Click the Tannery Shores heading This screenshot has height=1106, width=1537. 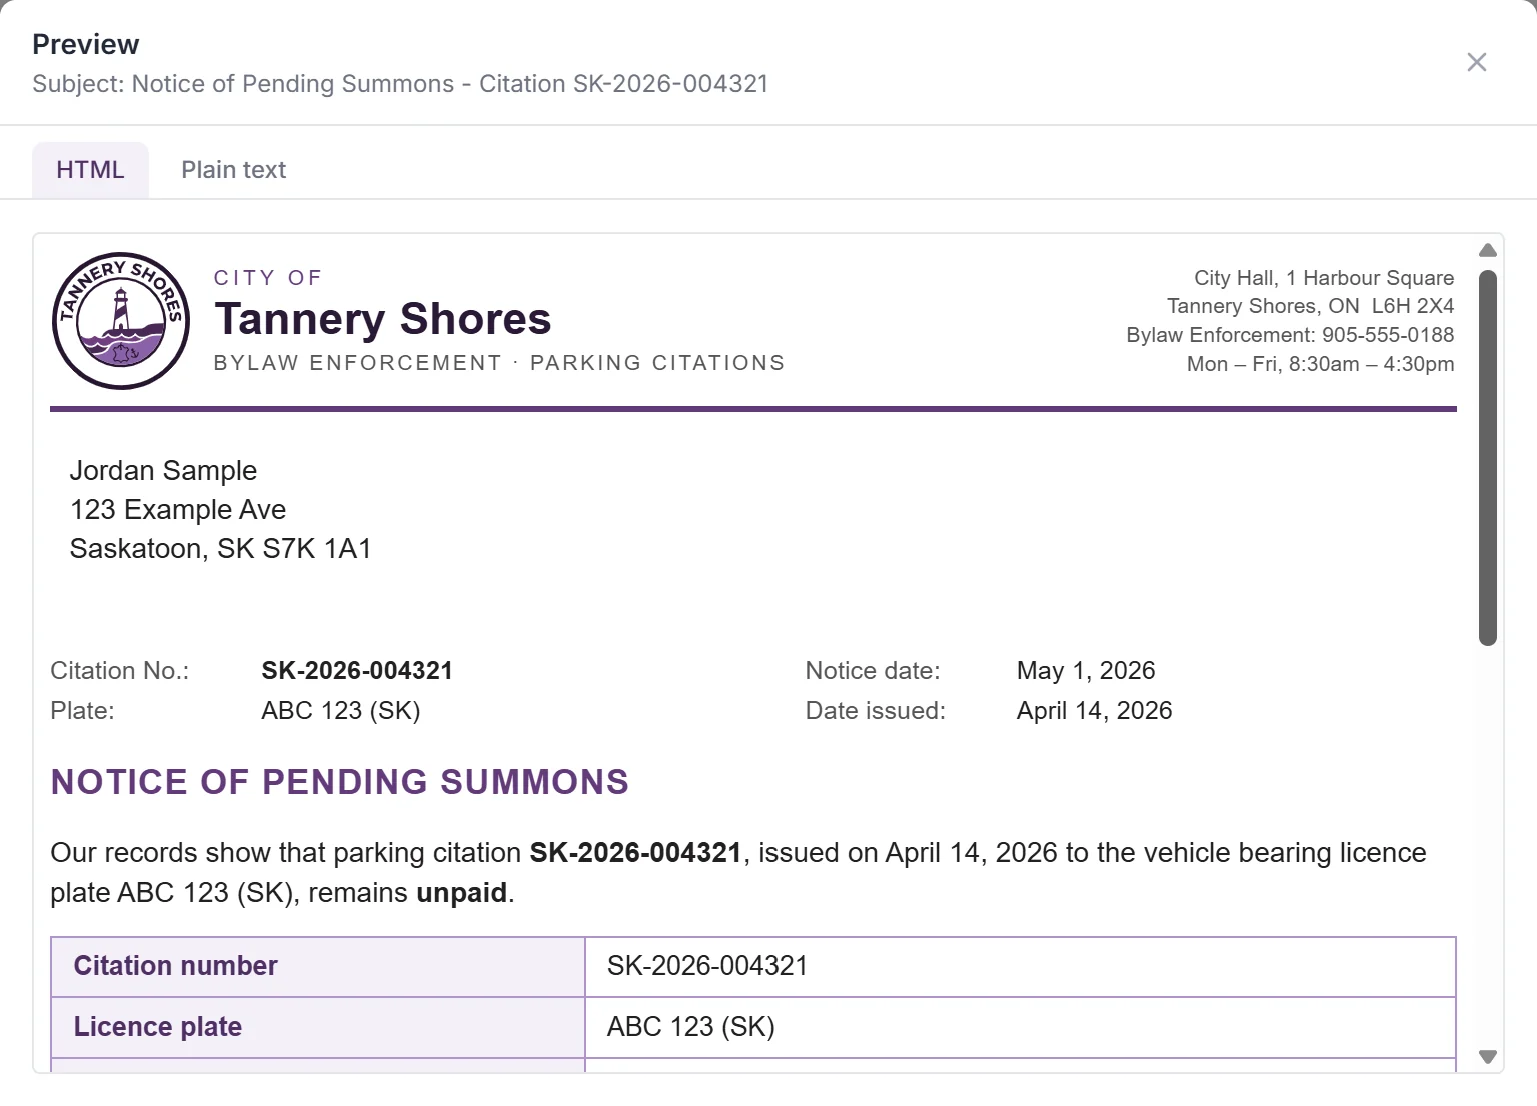[383, 319]
